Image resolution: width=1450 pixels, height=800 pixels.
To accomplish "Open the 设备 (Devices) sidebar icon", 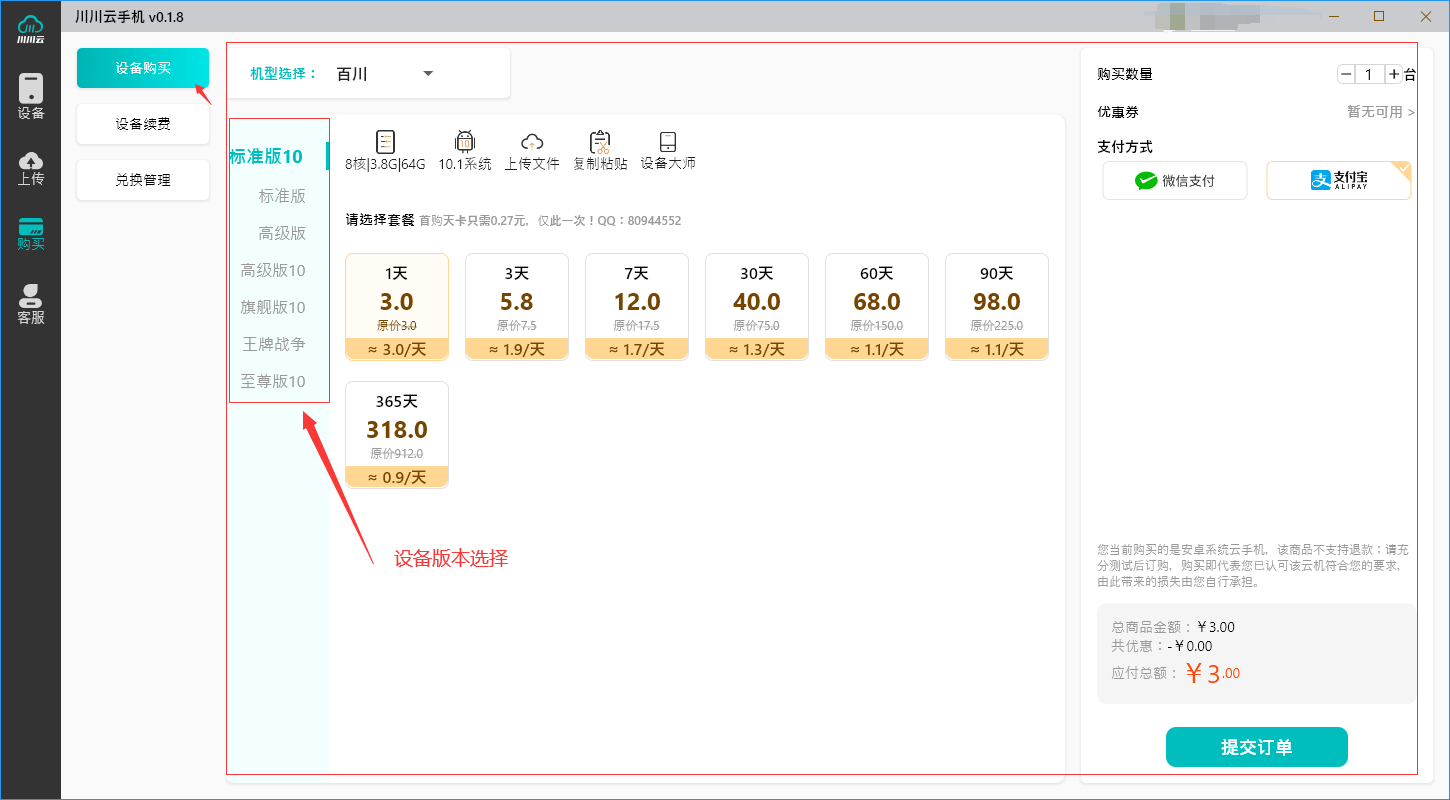I will [x=30, y=97].
